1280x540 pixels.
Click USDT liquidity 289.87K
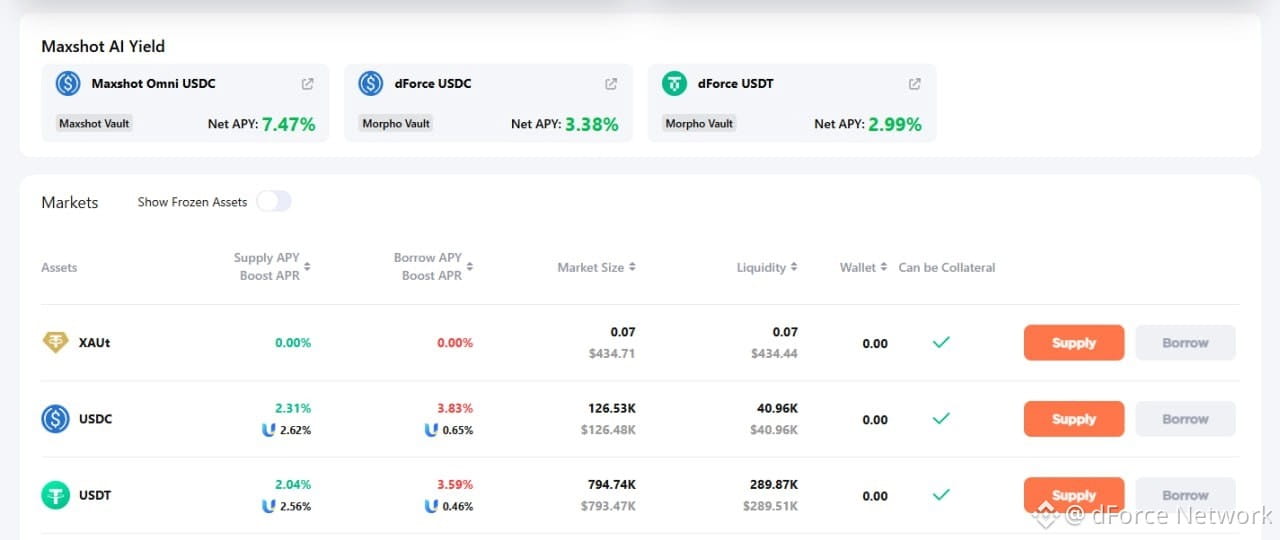tap(774, 484)
